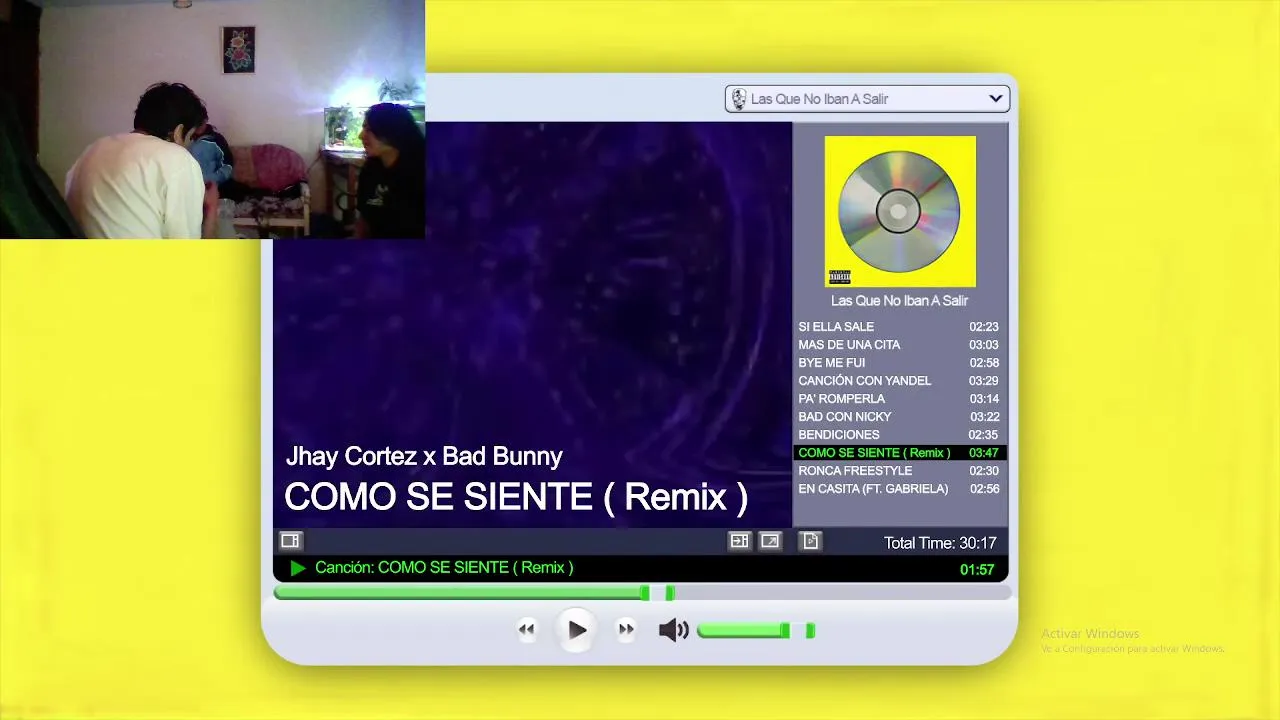Click the skull icon in the album dropdown
Screen dimensions: 1280x720
(x=739, y=99)
